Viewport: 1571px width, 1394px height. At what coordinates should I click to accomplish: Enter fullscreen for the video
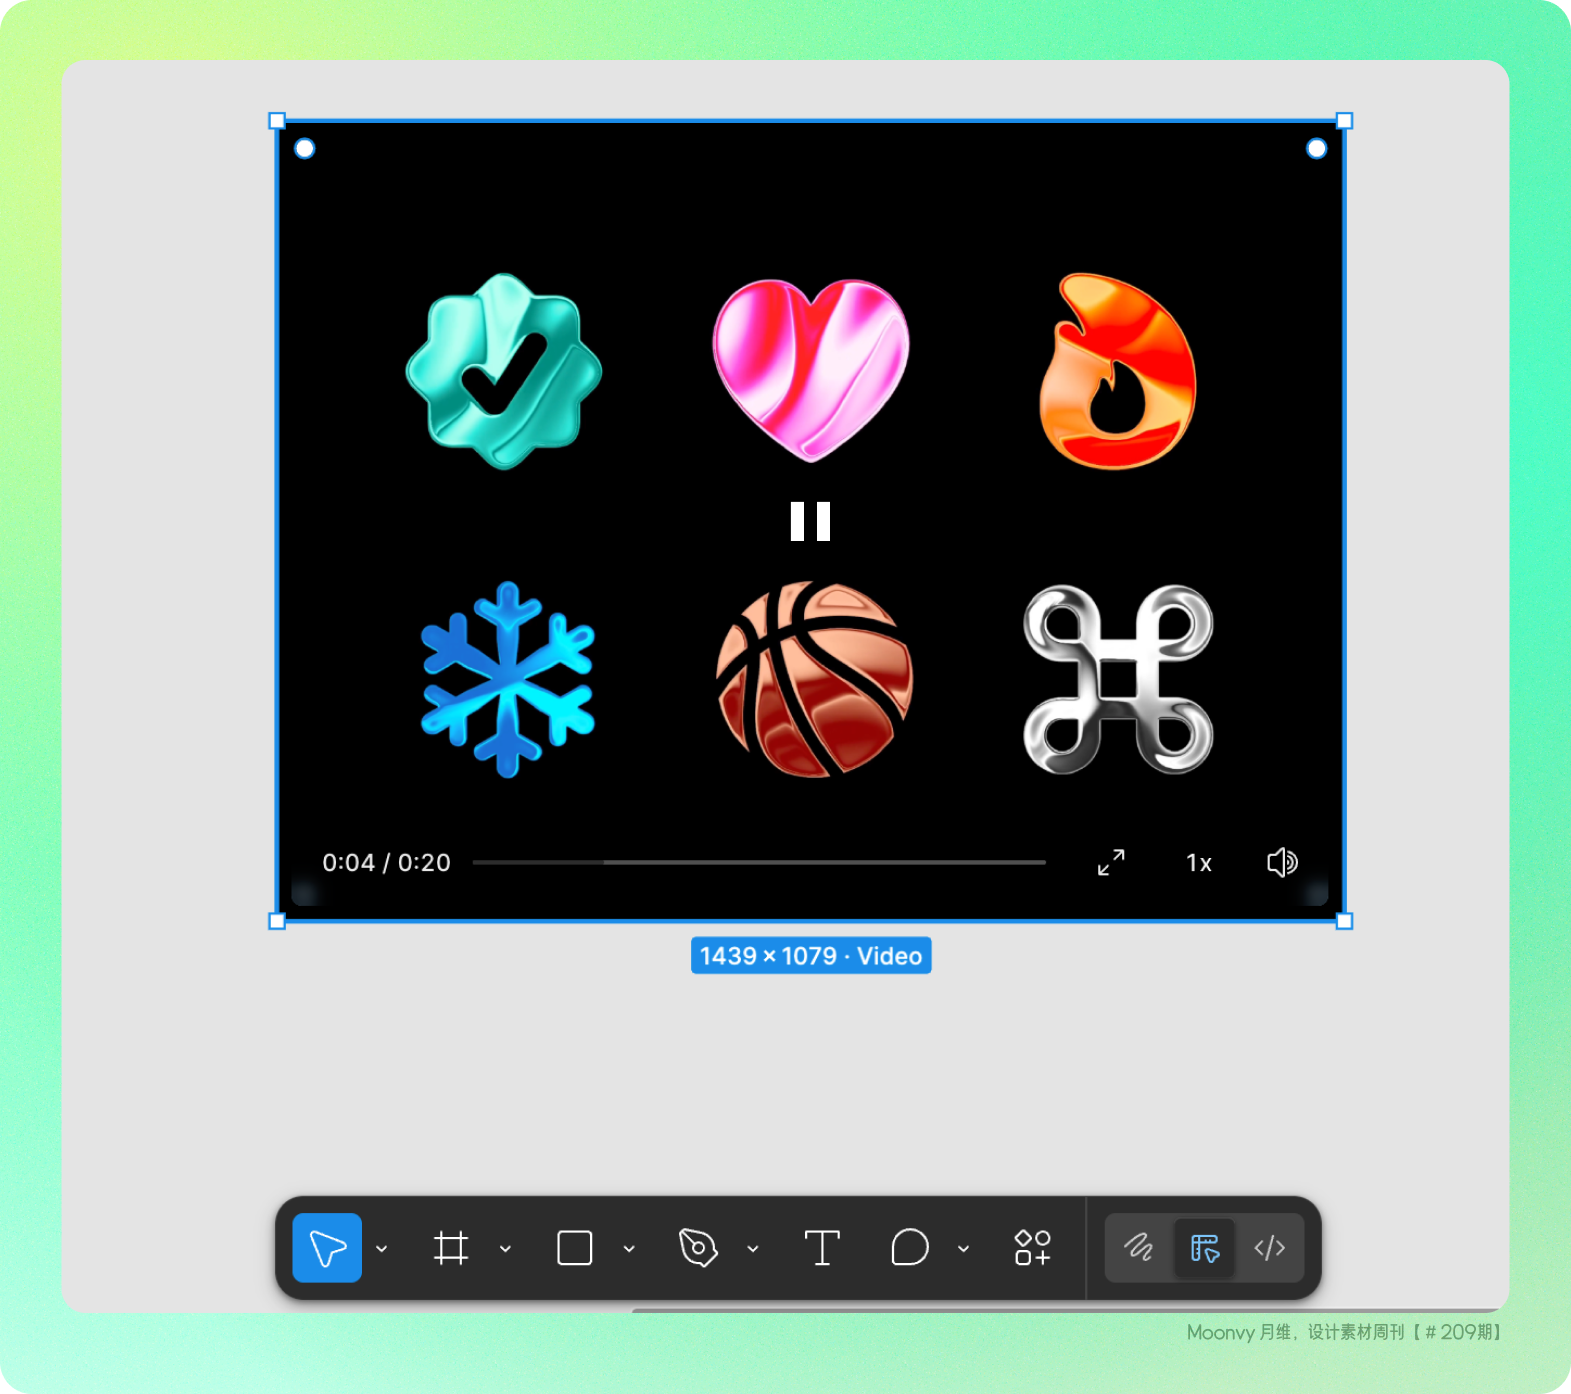click(x=1111, y=862)
